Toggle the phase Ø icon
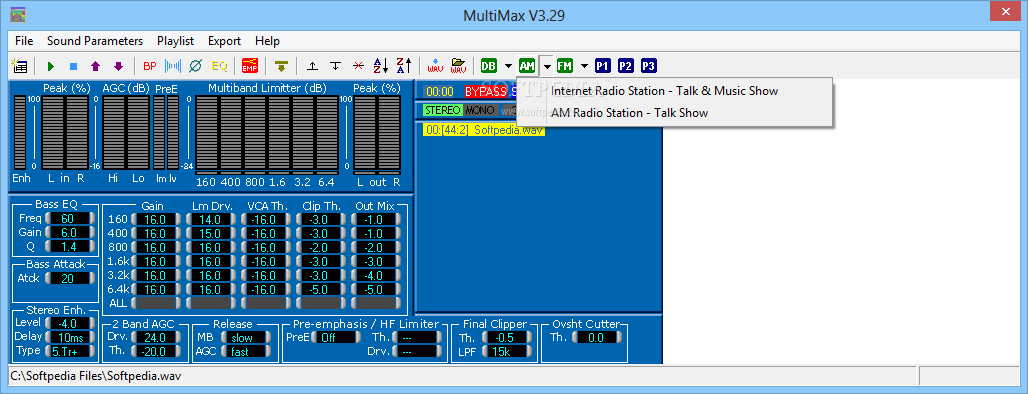This screenshot has width=1028, height=394. coord(195,66)
